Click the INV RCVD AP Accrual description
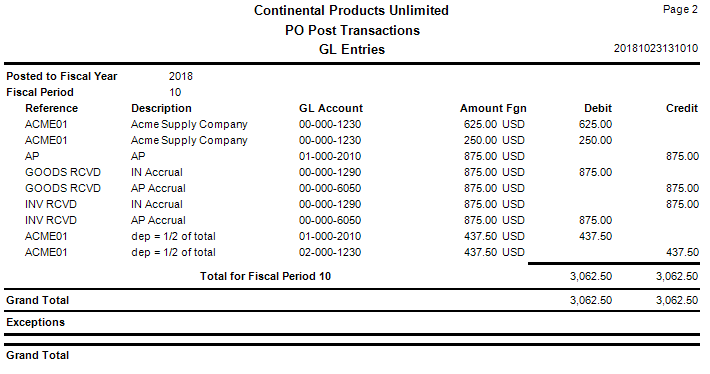Screen dimensions: 710x374 (158, 220)
